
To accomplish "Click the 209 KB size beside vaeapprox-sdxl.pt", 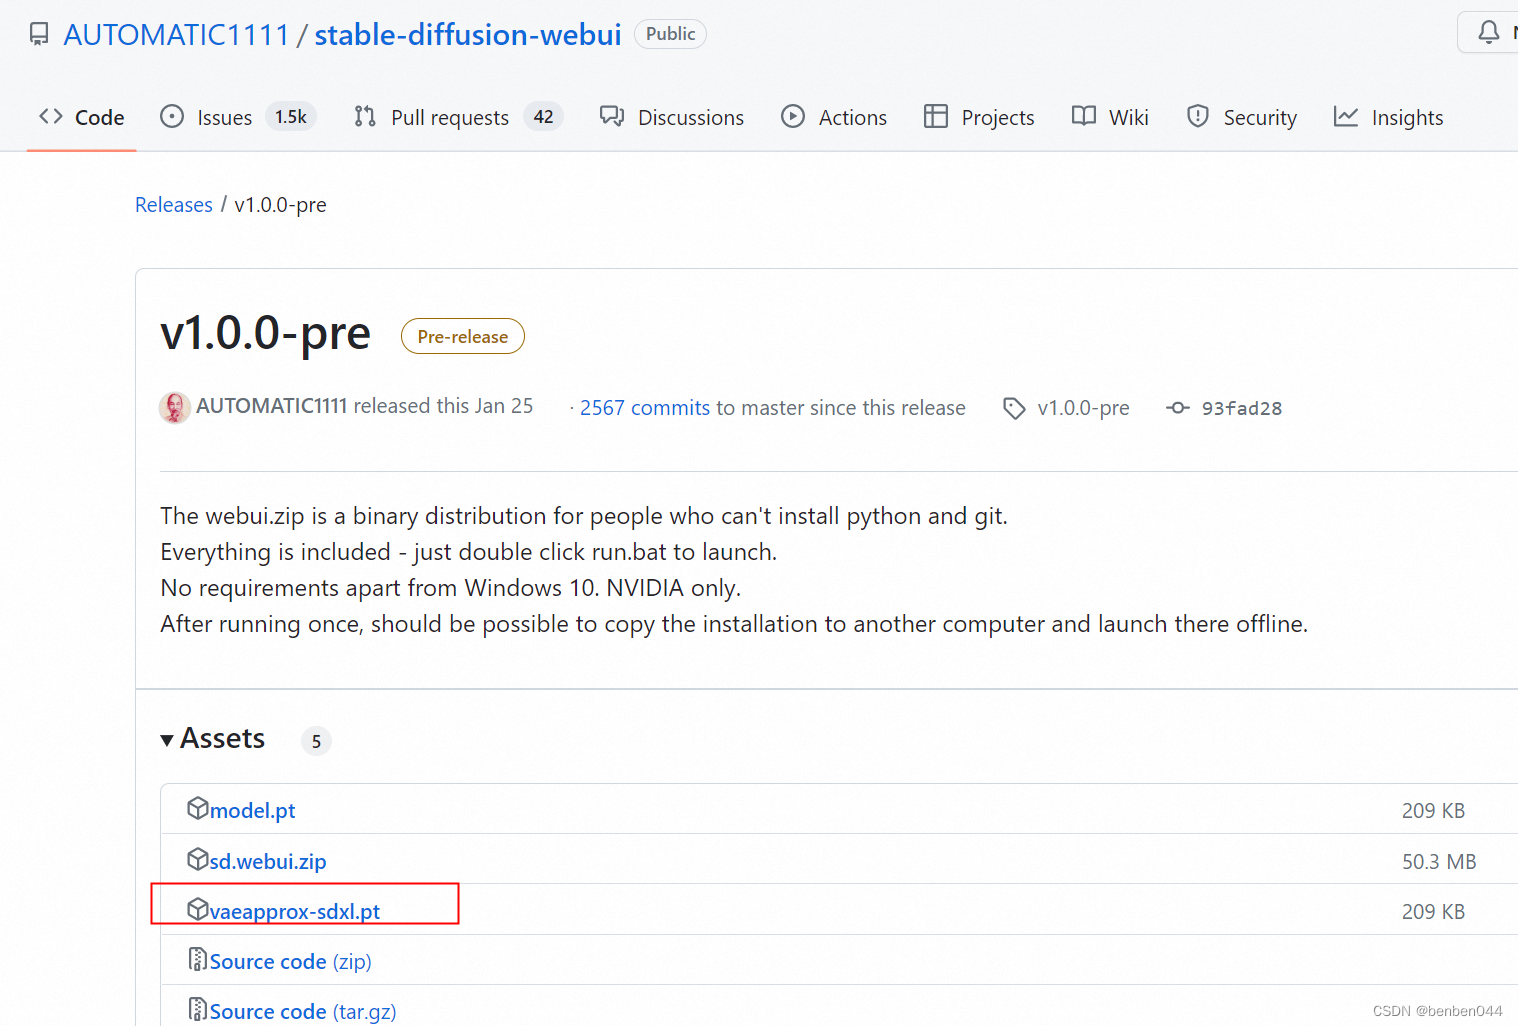I will (x=1433, y=912).
